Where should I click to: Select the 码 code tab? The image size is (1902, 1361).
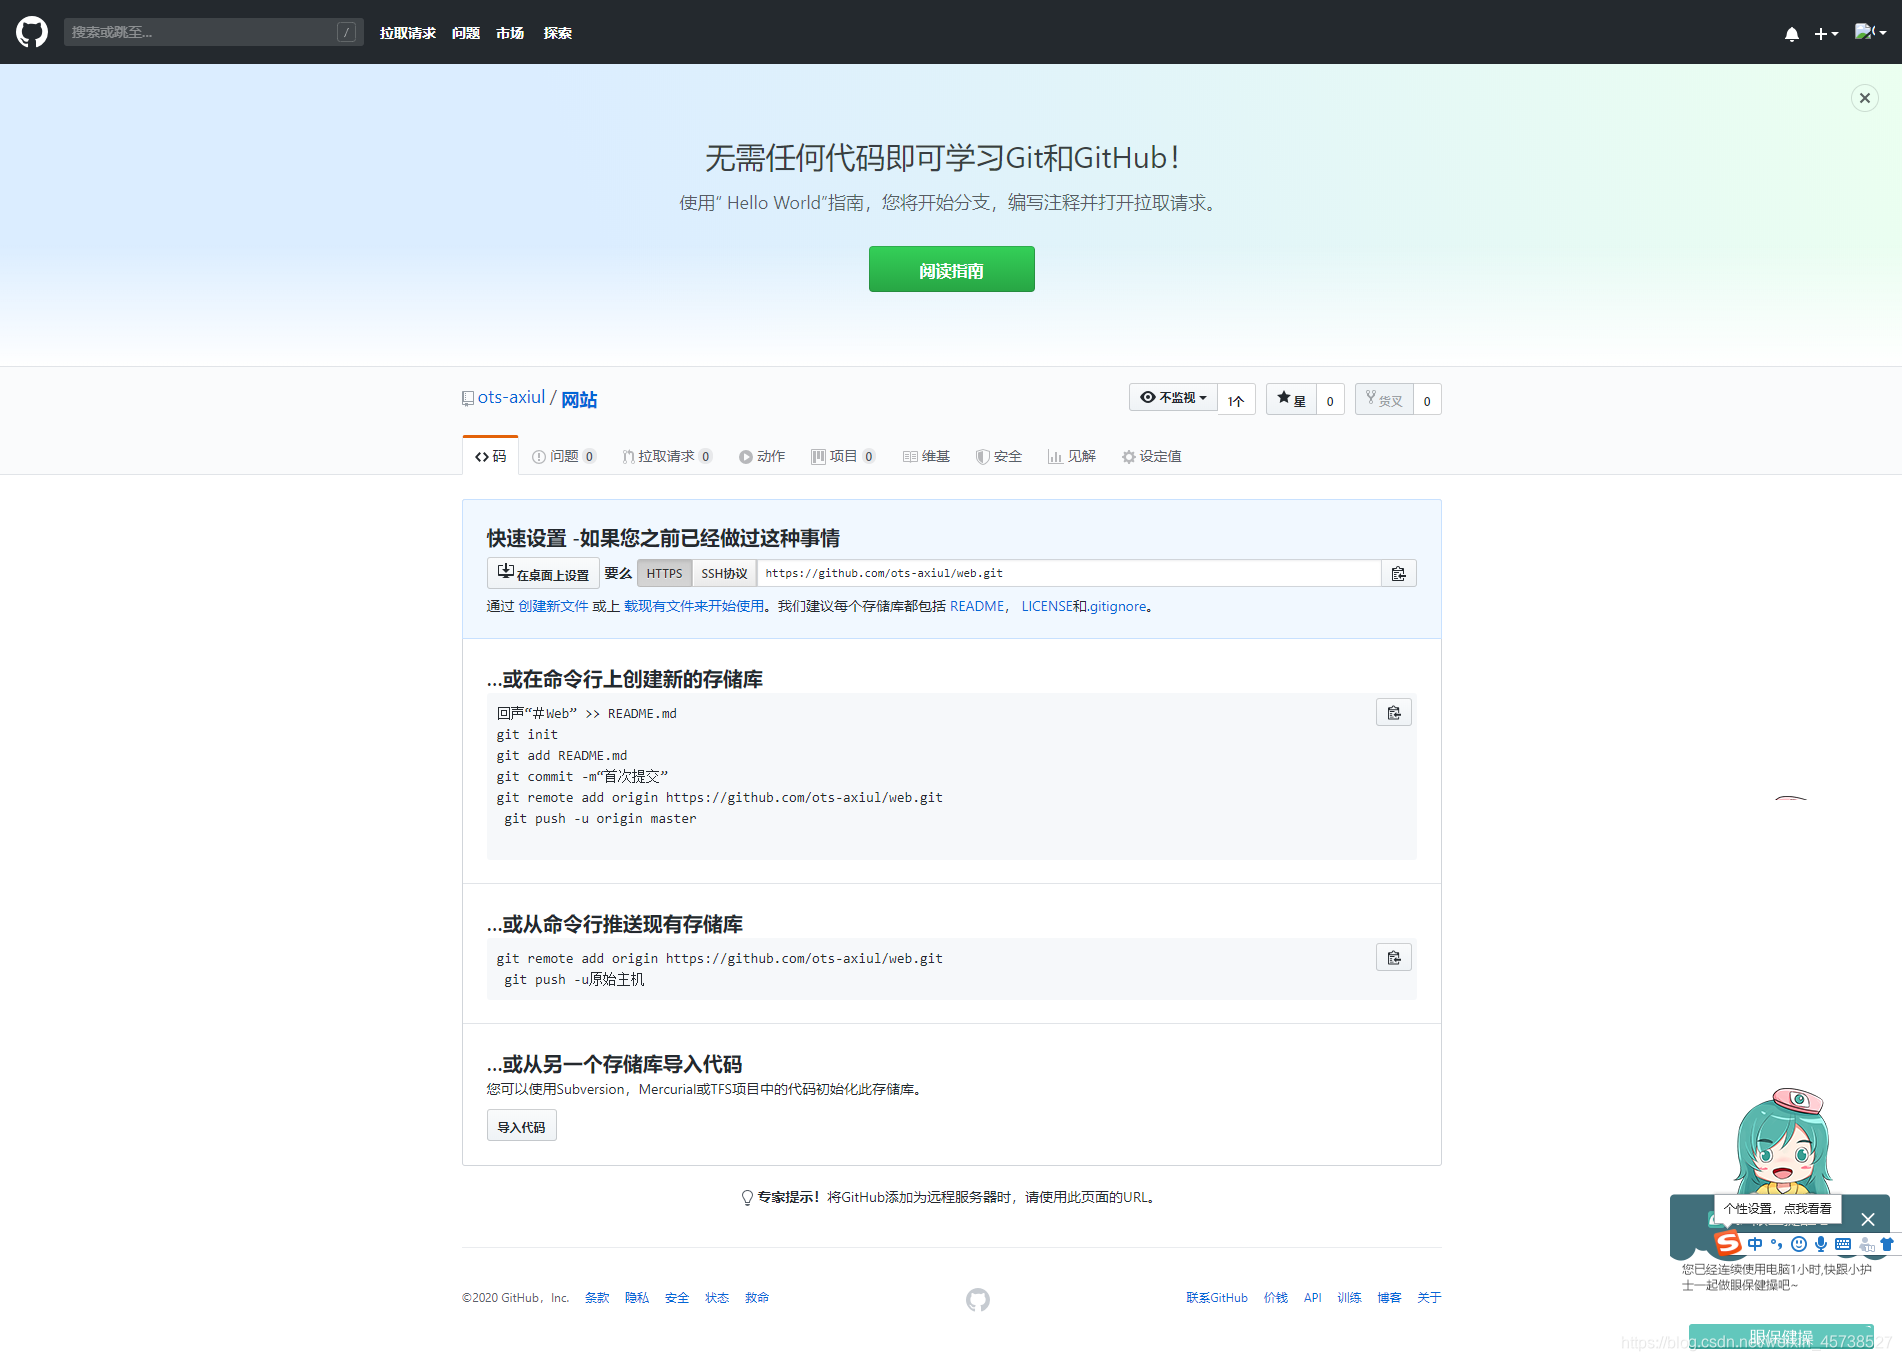pyautogui.click(x=490, y=456)
